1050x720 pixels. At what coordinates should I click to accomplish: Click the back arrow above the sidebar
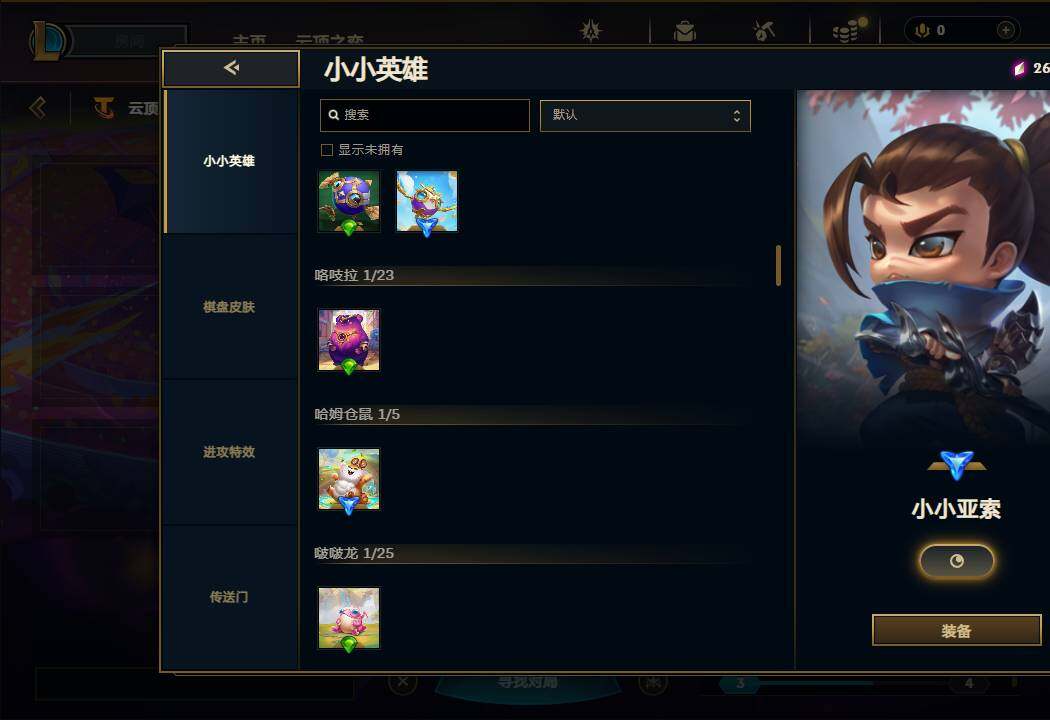[230, 68]
